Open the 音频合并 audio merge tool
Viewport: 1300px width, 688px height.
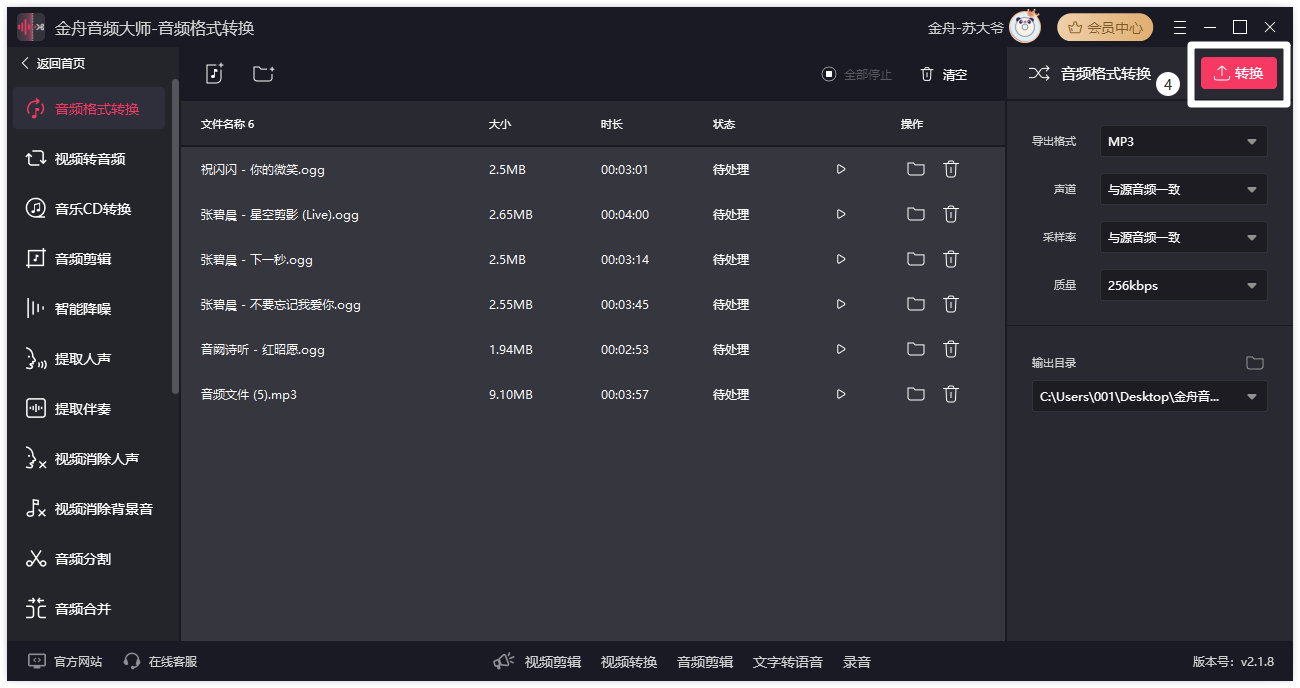88,608
